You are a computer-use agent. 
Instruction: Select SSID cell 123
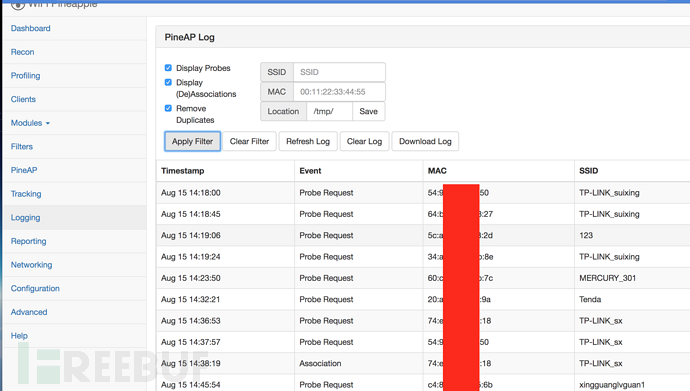coord(586,235)
